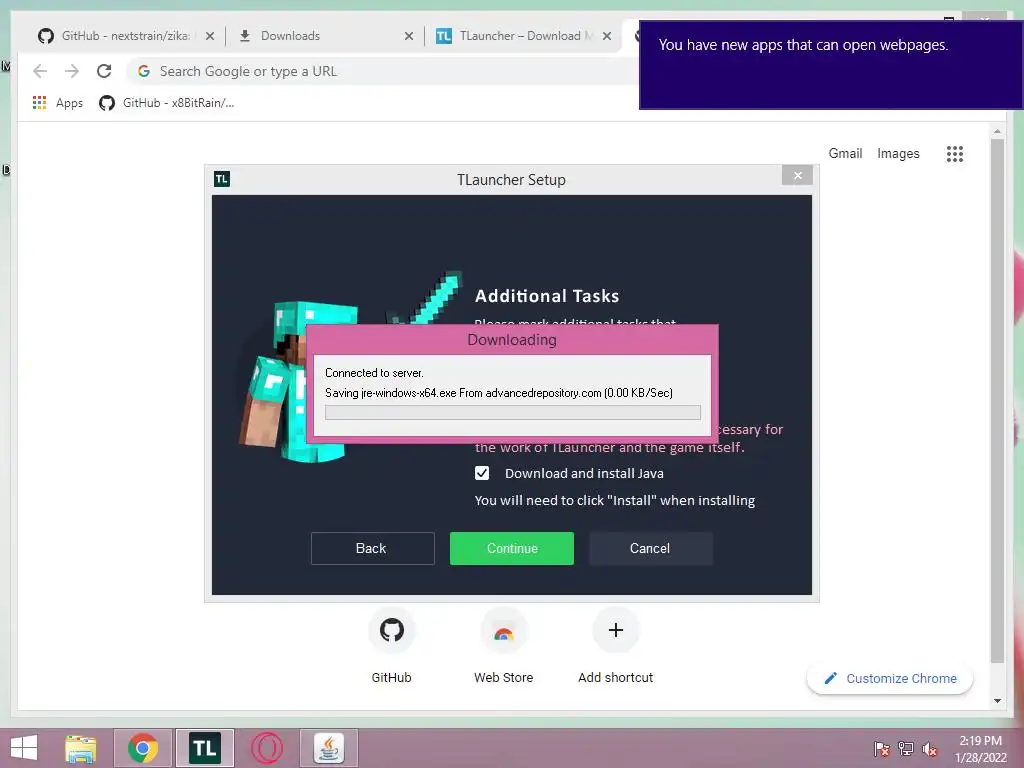This screenshot has width=1024, height=768.
Task: Click the Add shortcut plus icon
Action: click(x=615, y=630)
